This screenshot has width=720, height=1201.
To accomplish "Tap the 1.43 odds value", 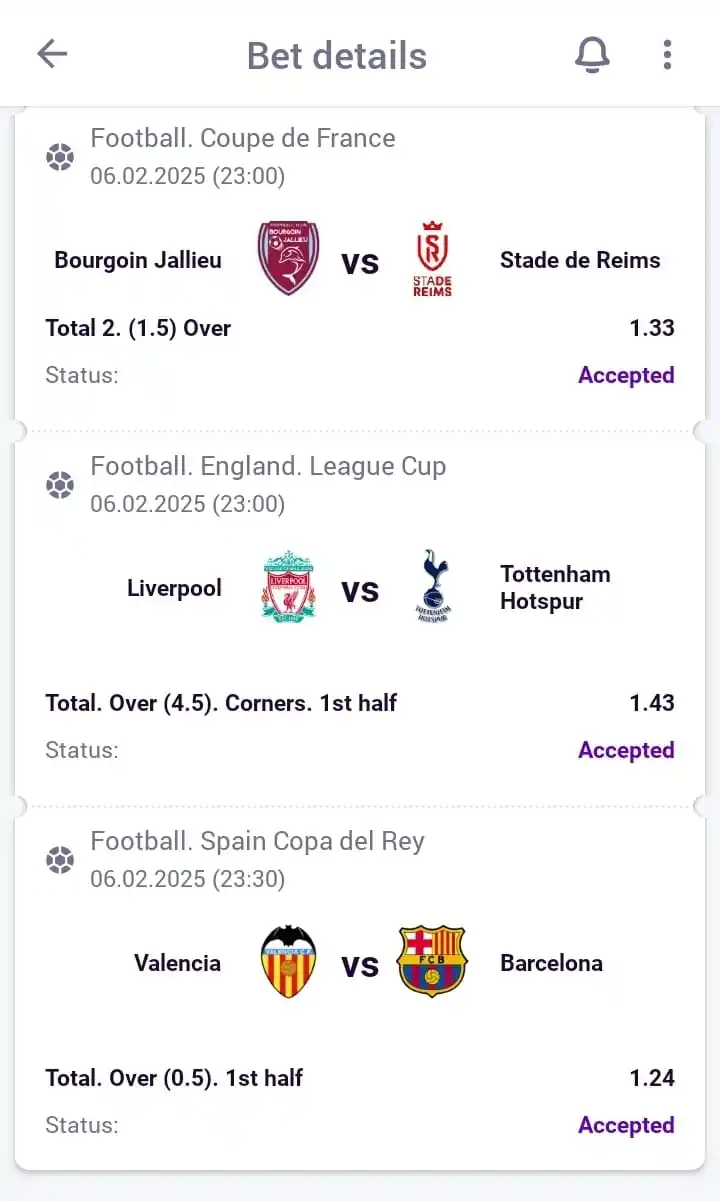I will (652, 703).
